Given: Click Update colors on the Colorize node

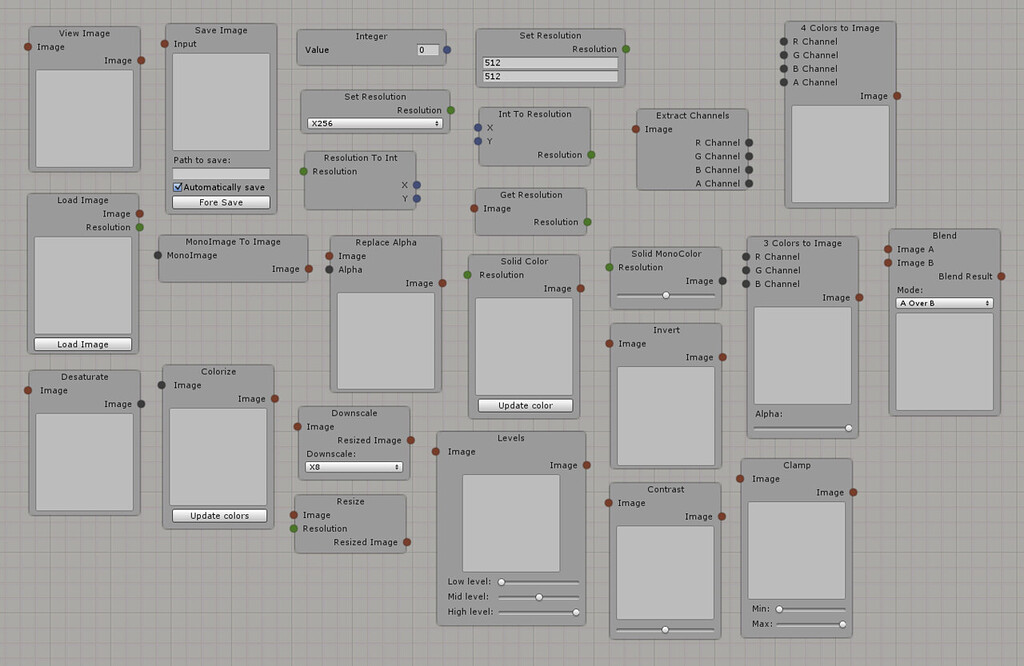Looking at the screenshot, I should pyautogui.click(x=218, y=515).
